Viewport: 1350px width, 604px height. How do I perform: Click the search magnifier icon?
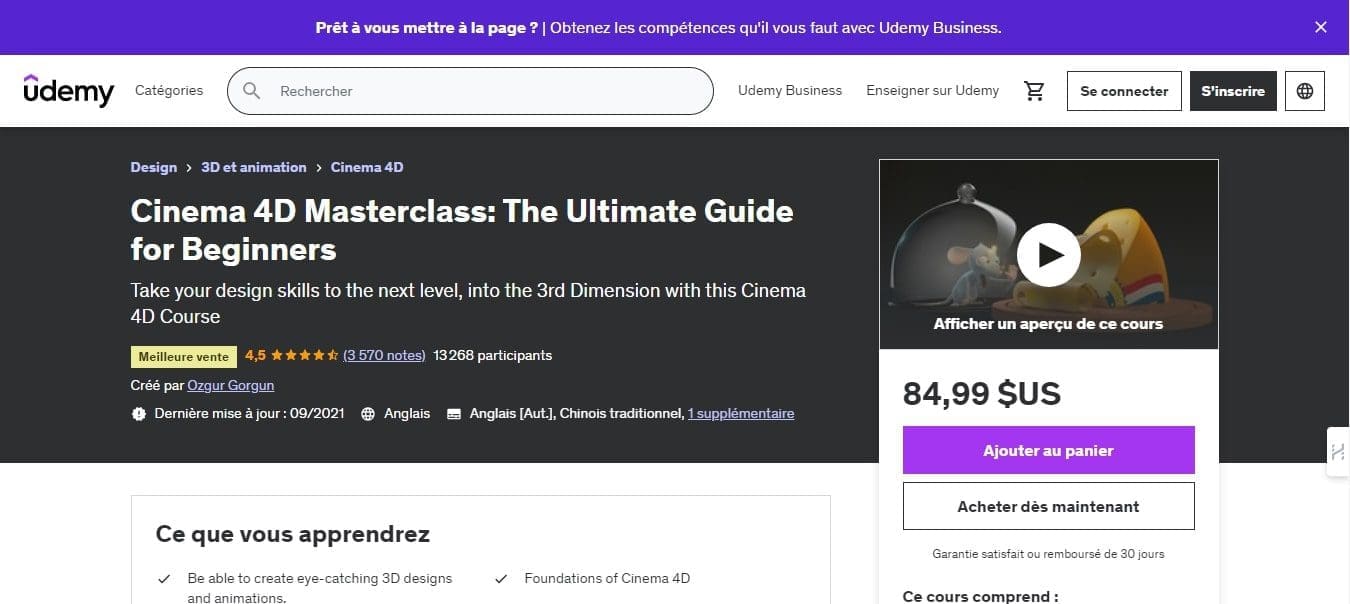(x=252, y=91)
